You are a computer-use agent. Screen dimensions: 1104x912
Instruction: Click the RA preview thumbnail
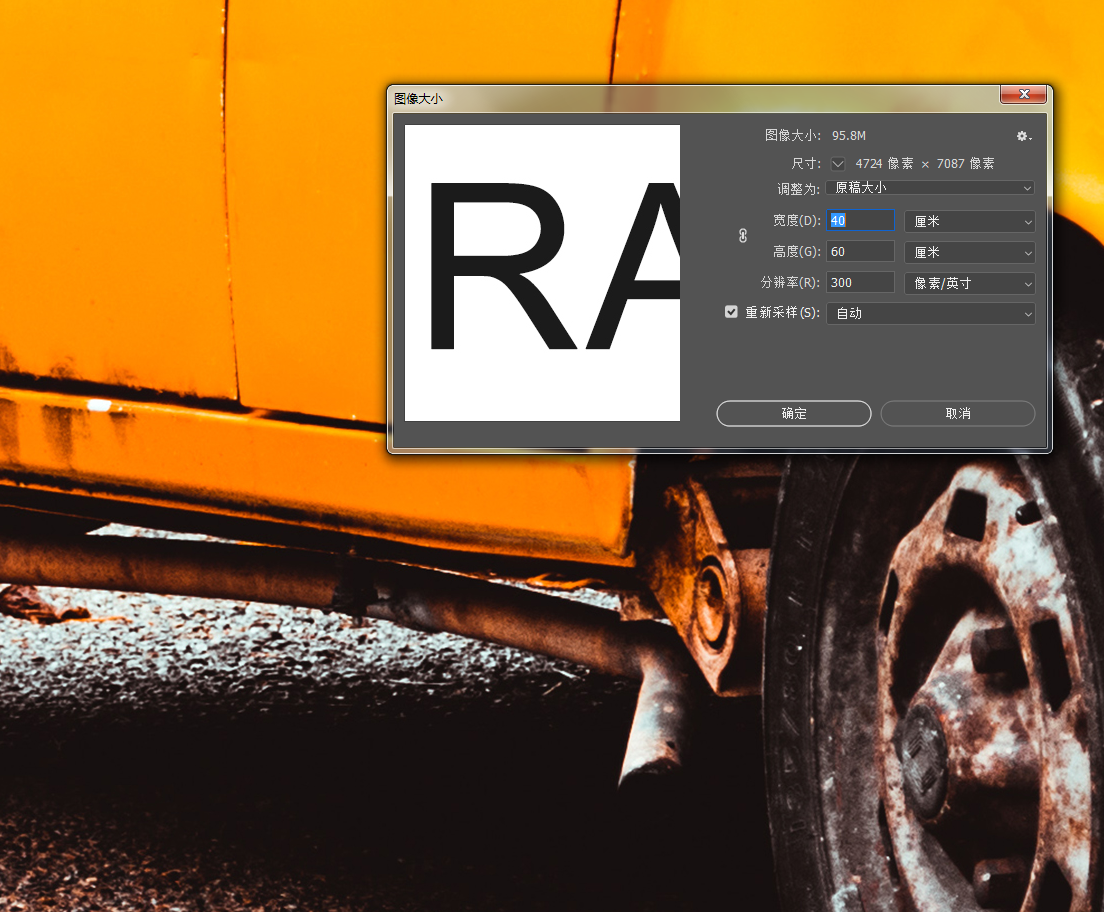pyautogui.click(x=542, y=273)
